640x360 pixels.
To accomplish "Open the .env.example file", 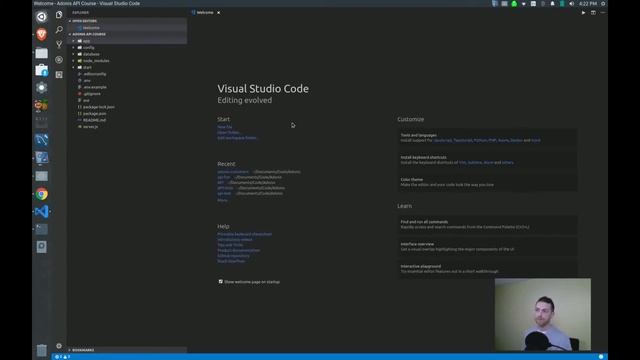I will (128, 87).
